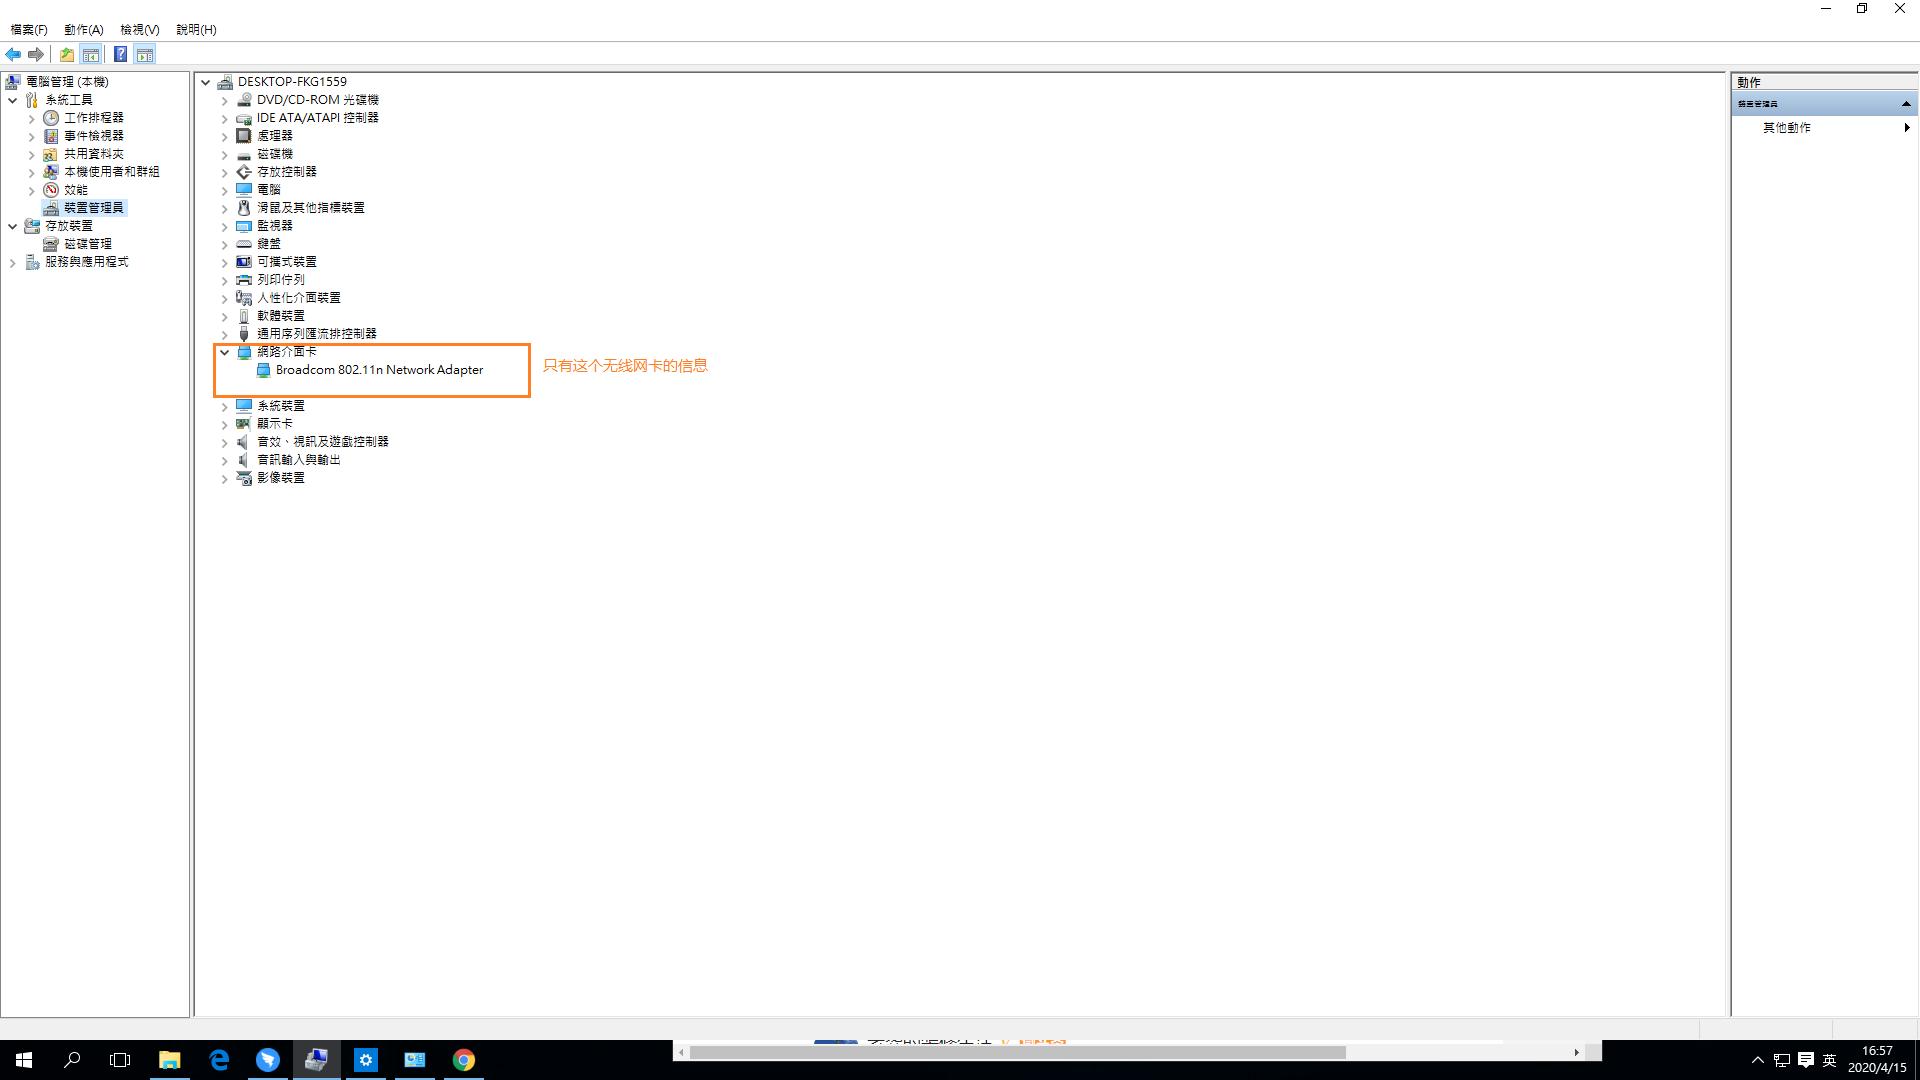This screenshot has width=1920, height=1080.
Task: Open 其他動作 submenu in Actions pane
Action: 1787,128
